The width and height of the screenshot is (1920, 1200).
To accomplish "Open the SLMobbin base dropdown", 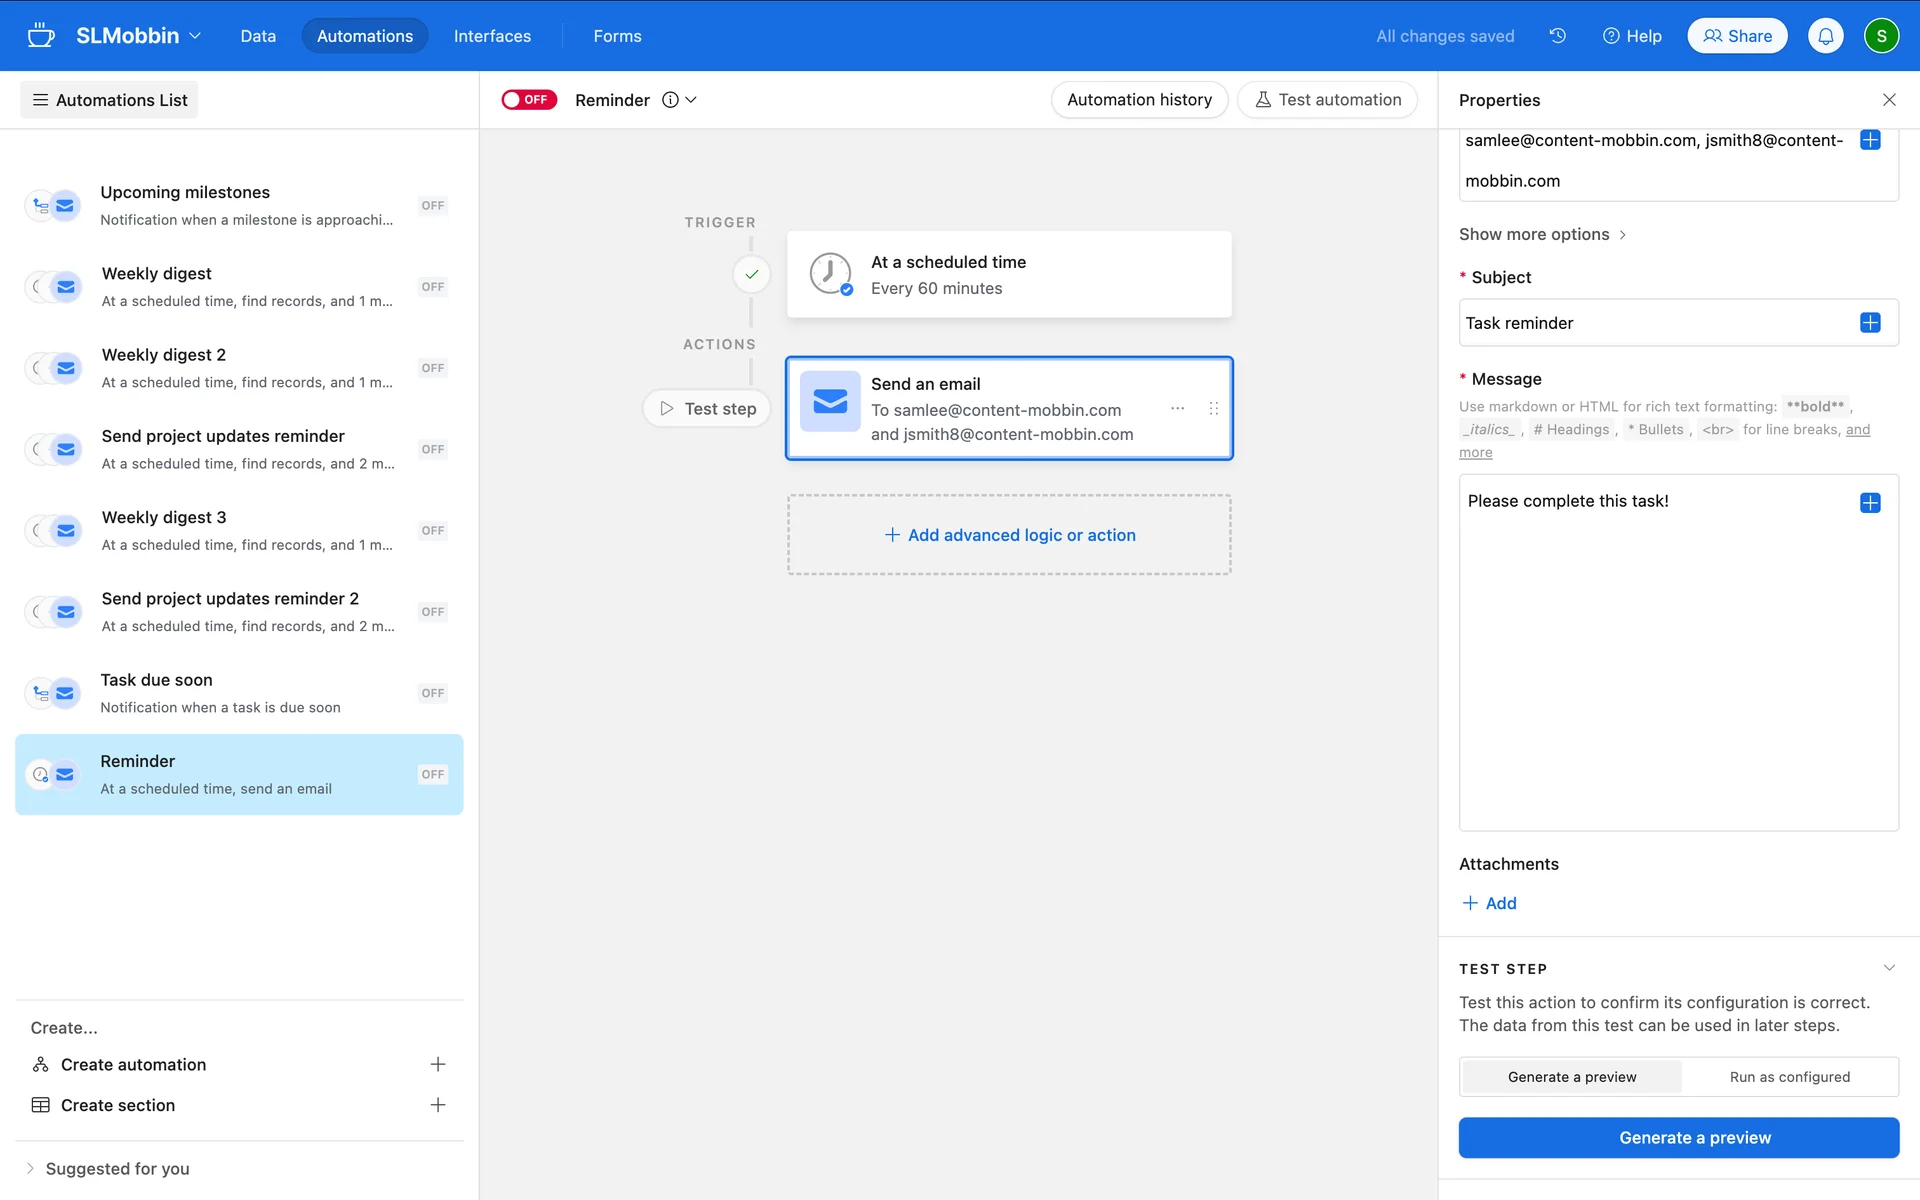I will click(139, 36).
